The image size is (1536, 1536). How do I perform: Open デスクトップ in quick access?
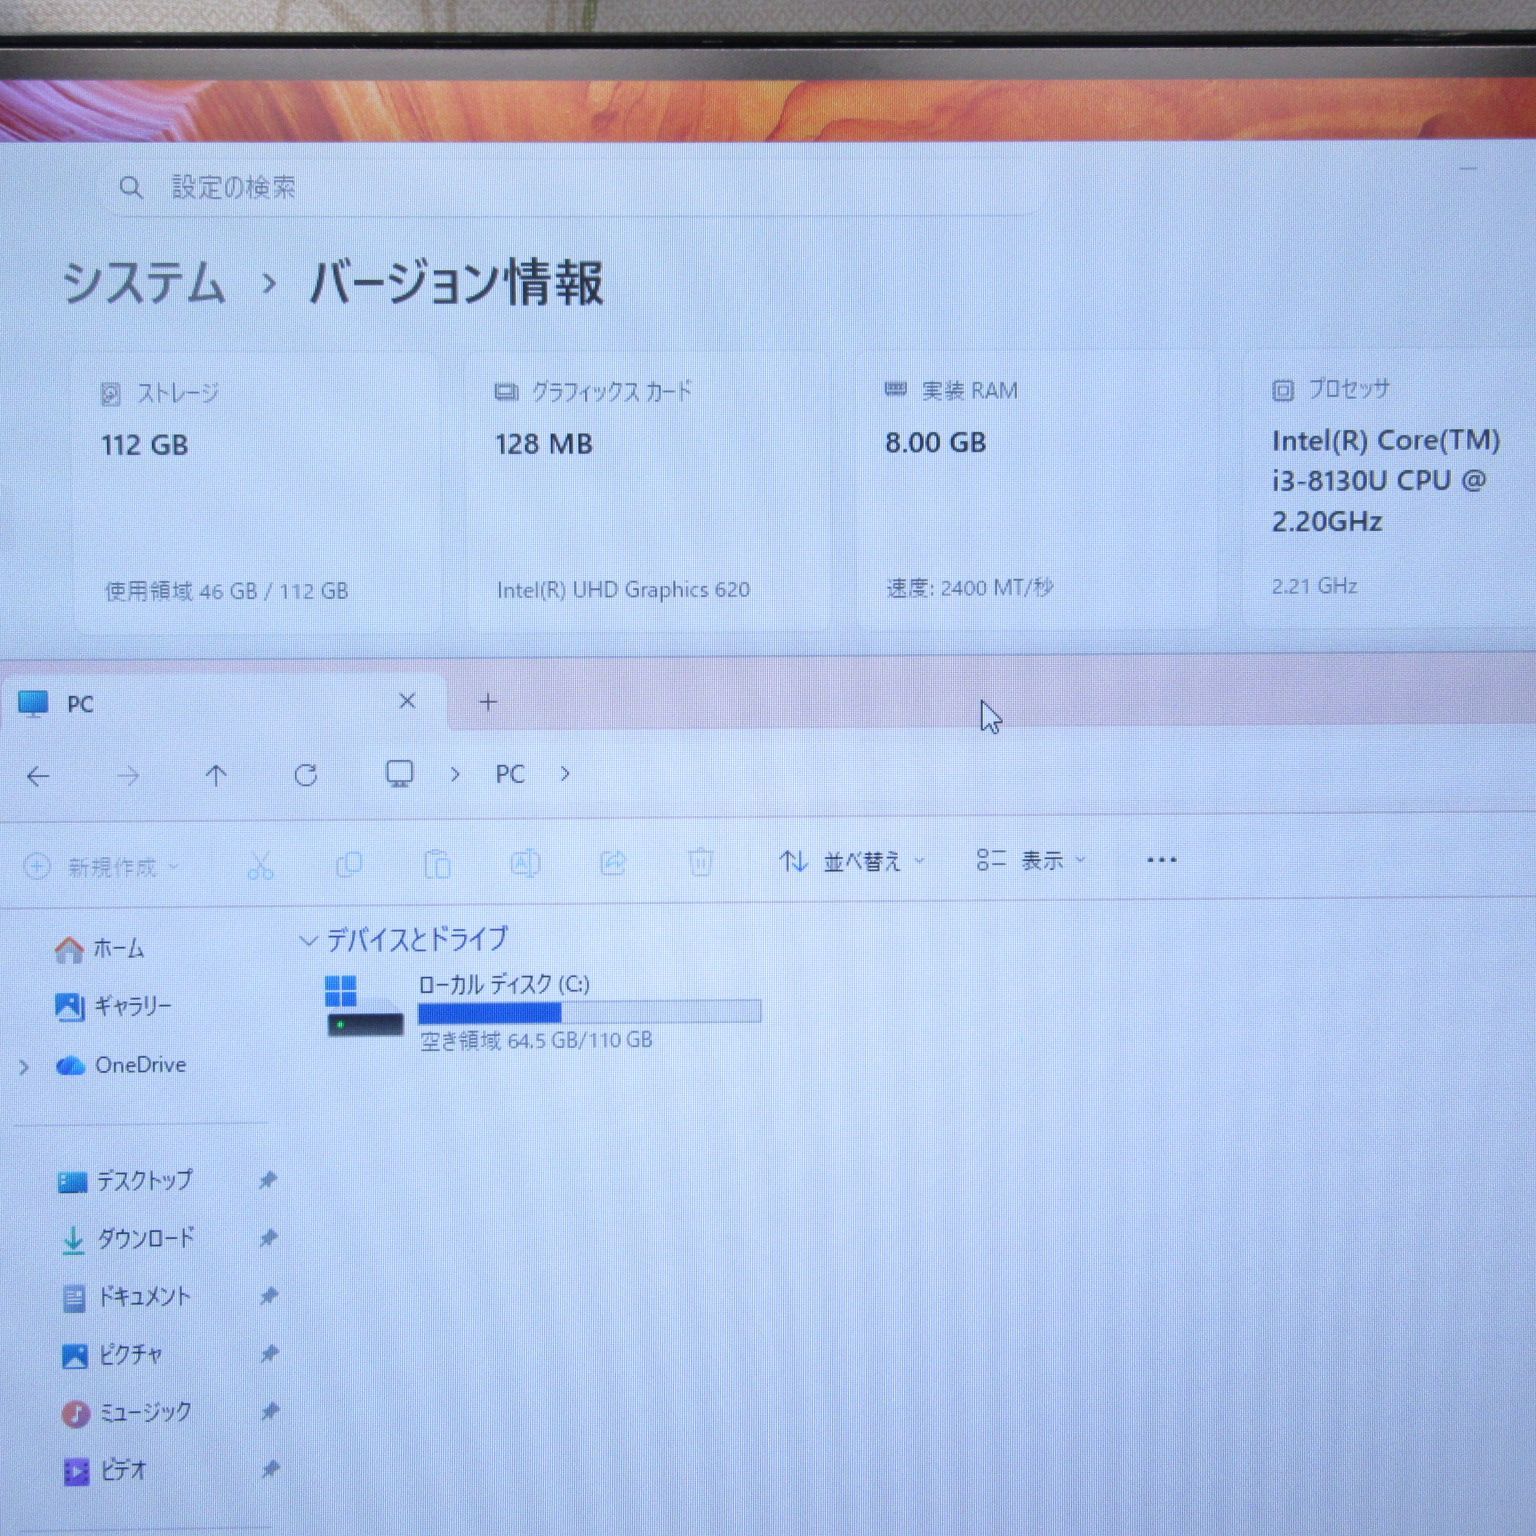pyautogui.click(x=125, y=1181)
